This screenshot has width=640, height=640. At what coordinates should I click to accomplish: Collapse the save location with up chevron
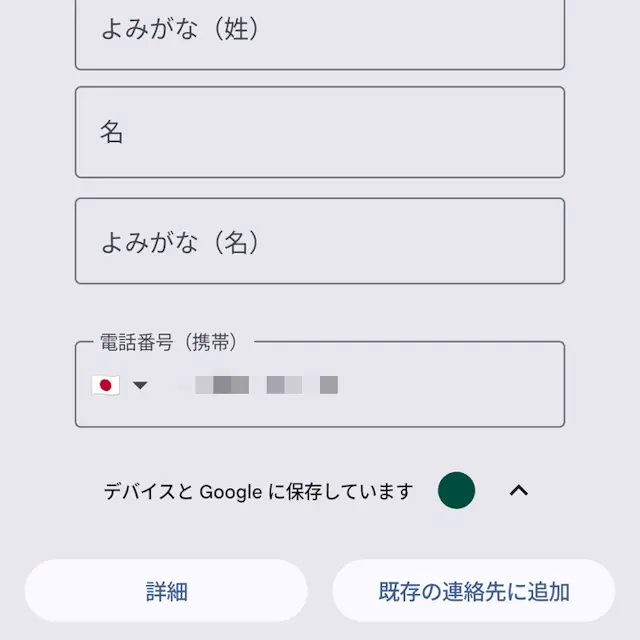coord(519,490)
